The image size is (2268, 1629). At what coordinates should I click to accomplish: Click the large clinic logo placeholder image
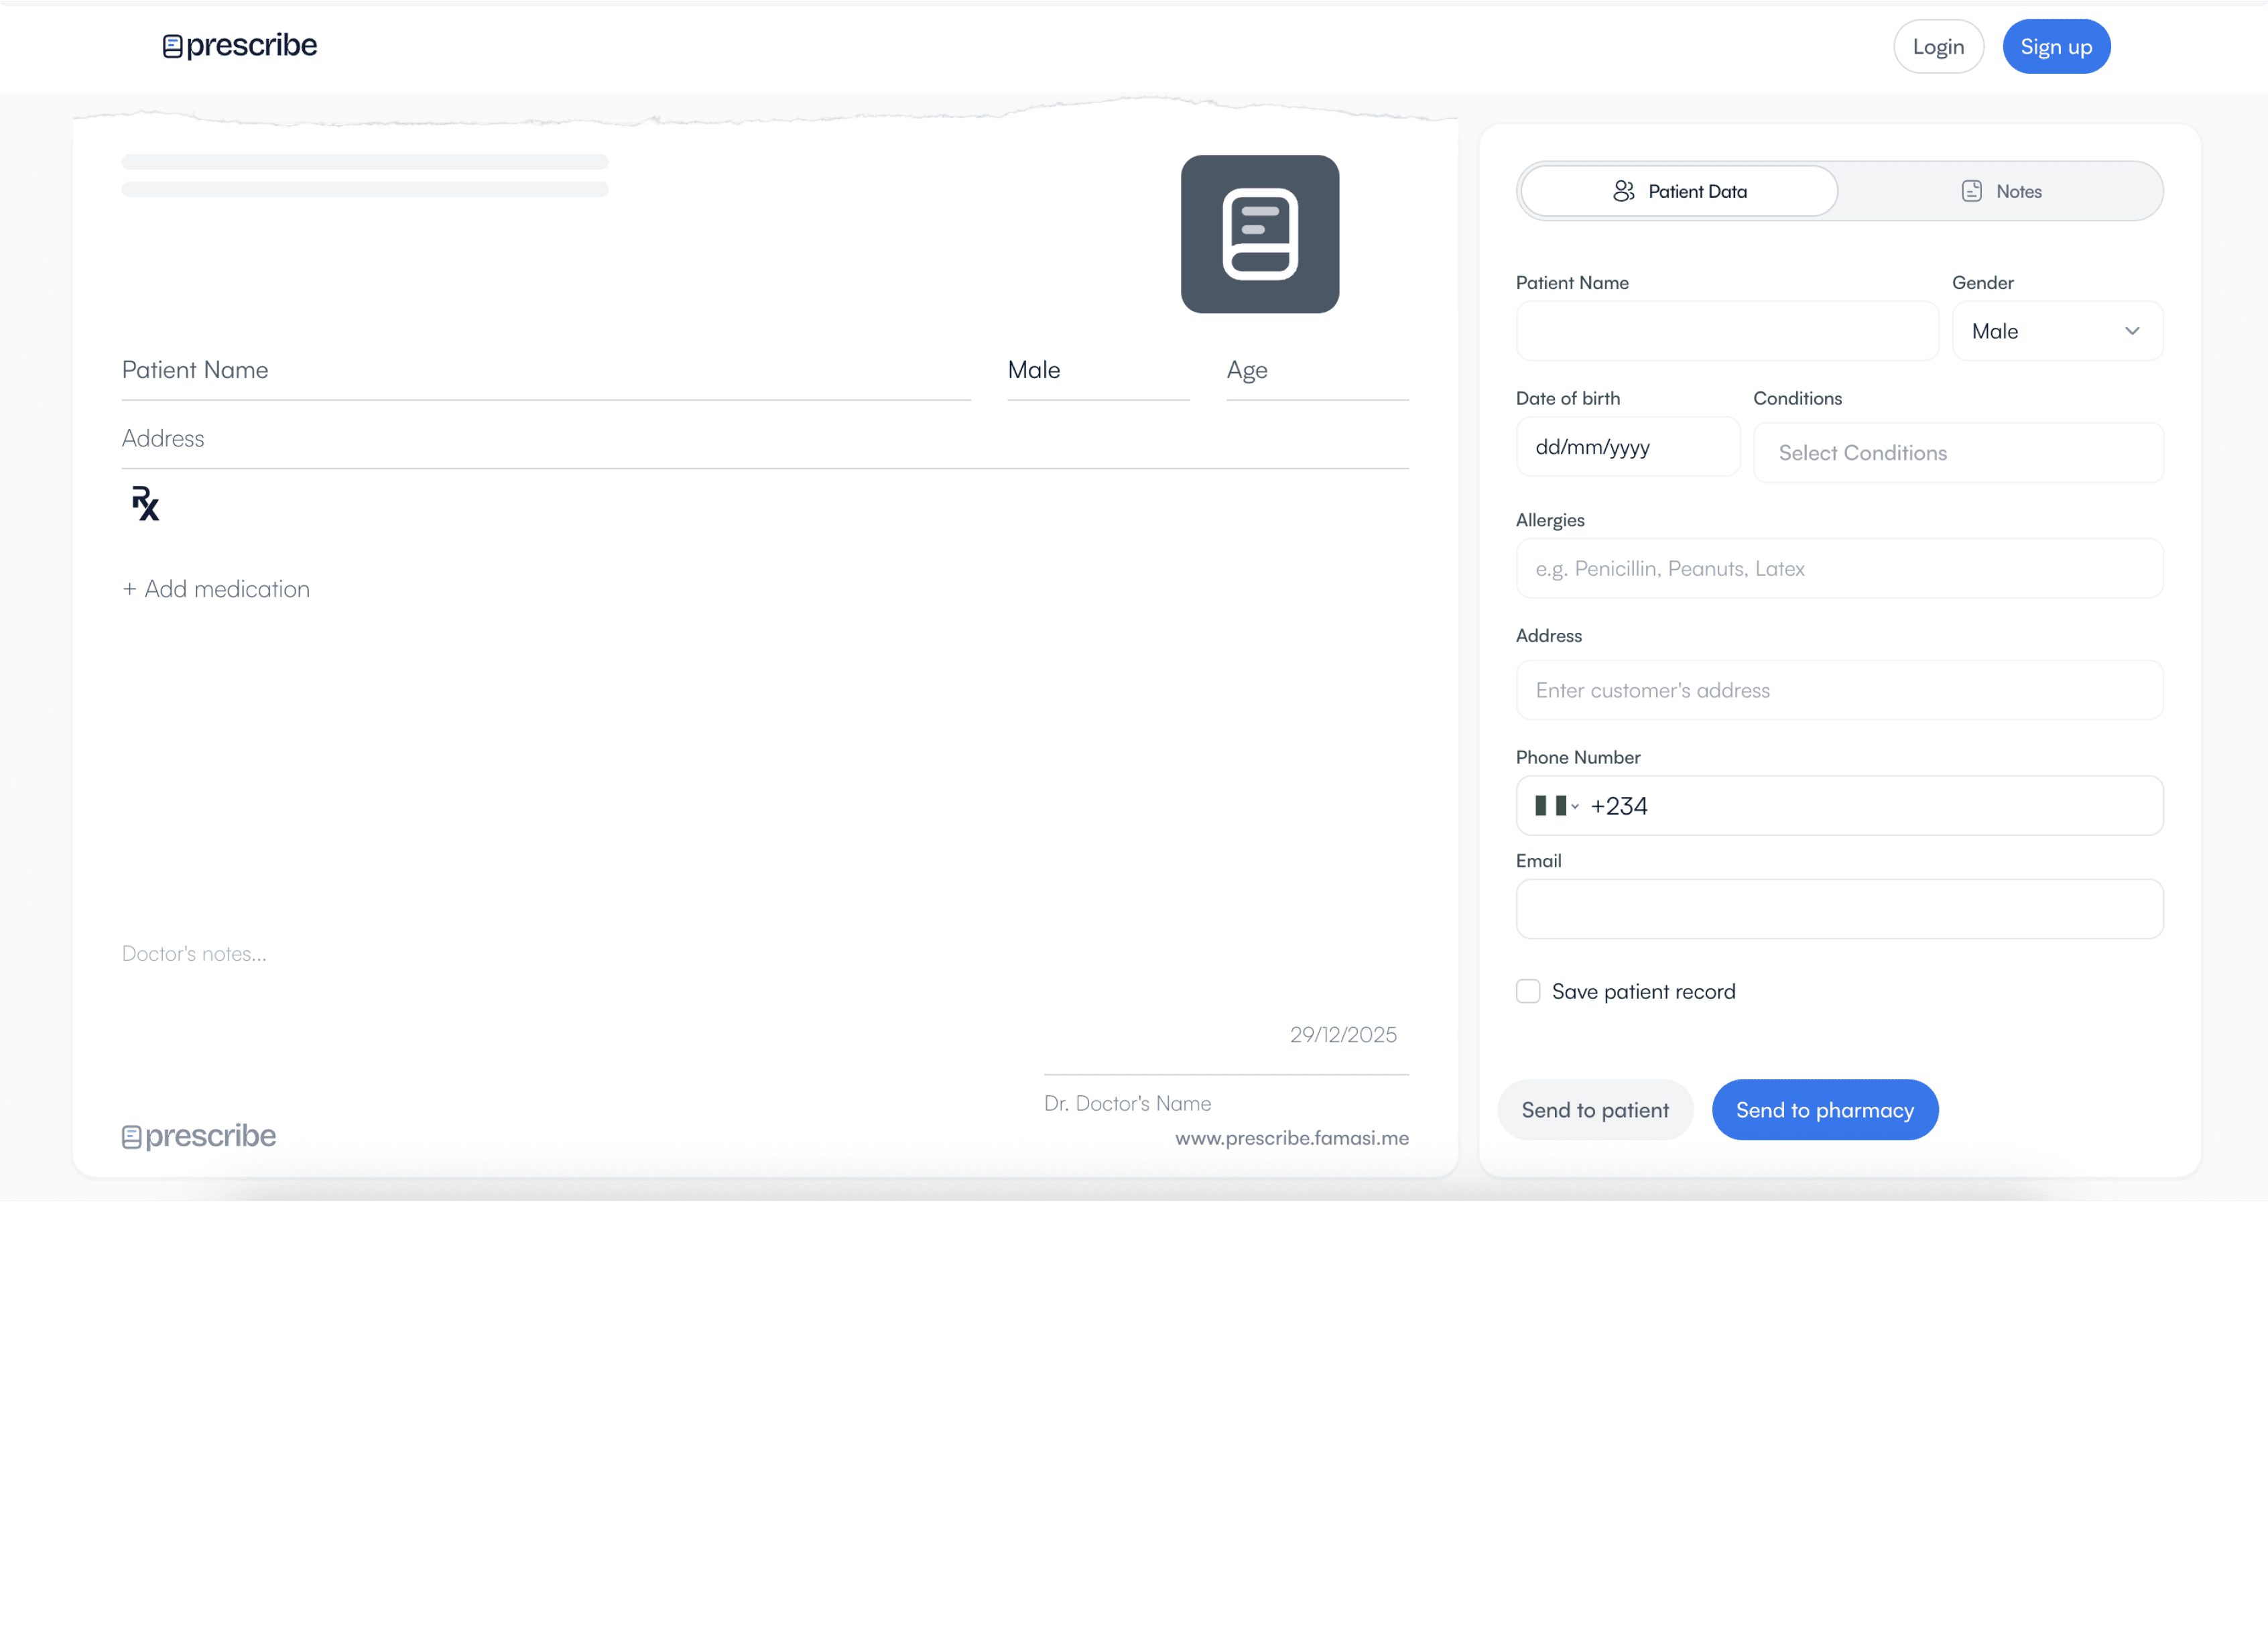(1259, 234)
